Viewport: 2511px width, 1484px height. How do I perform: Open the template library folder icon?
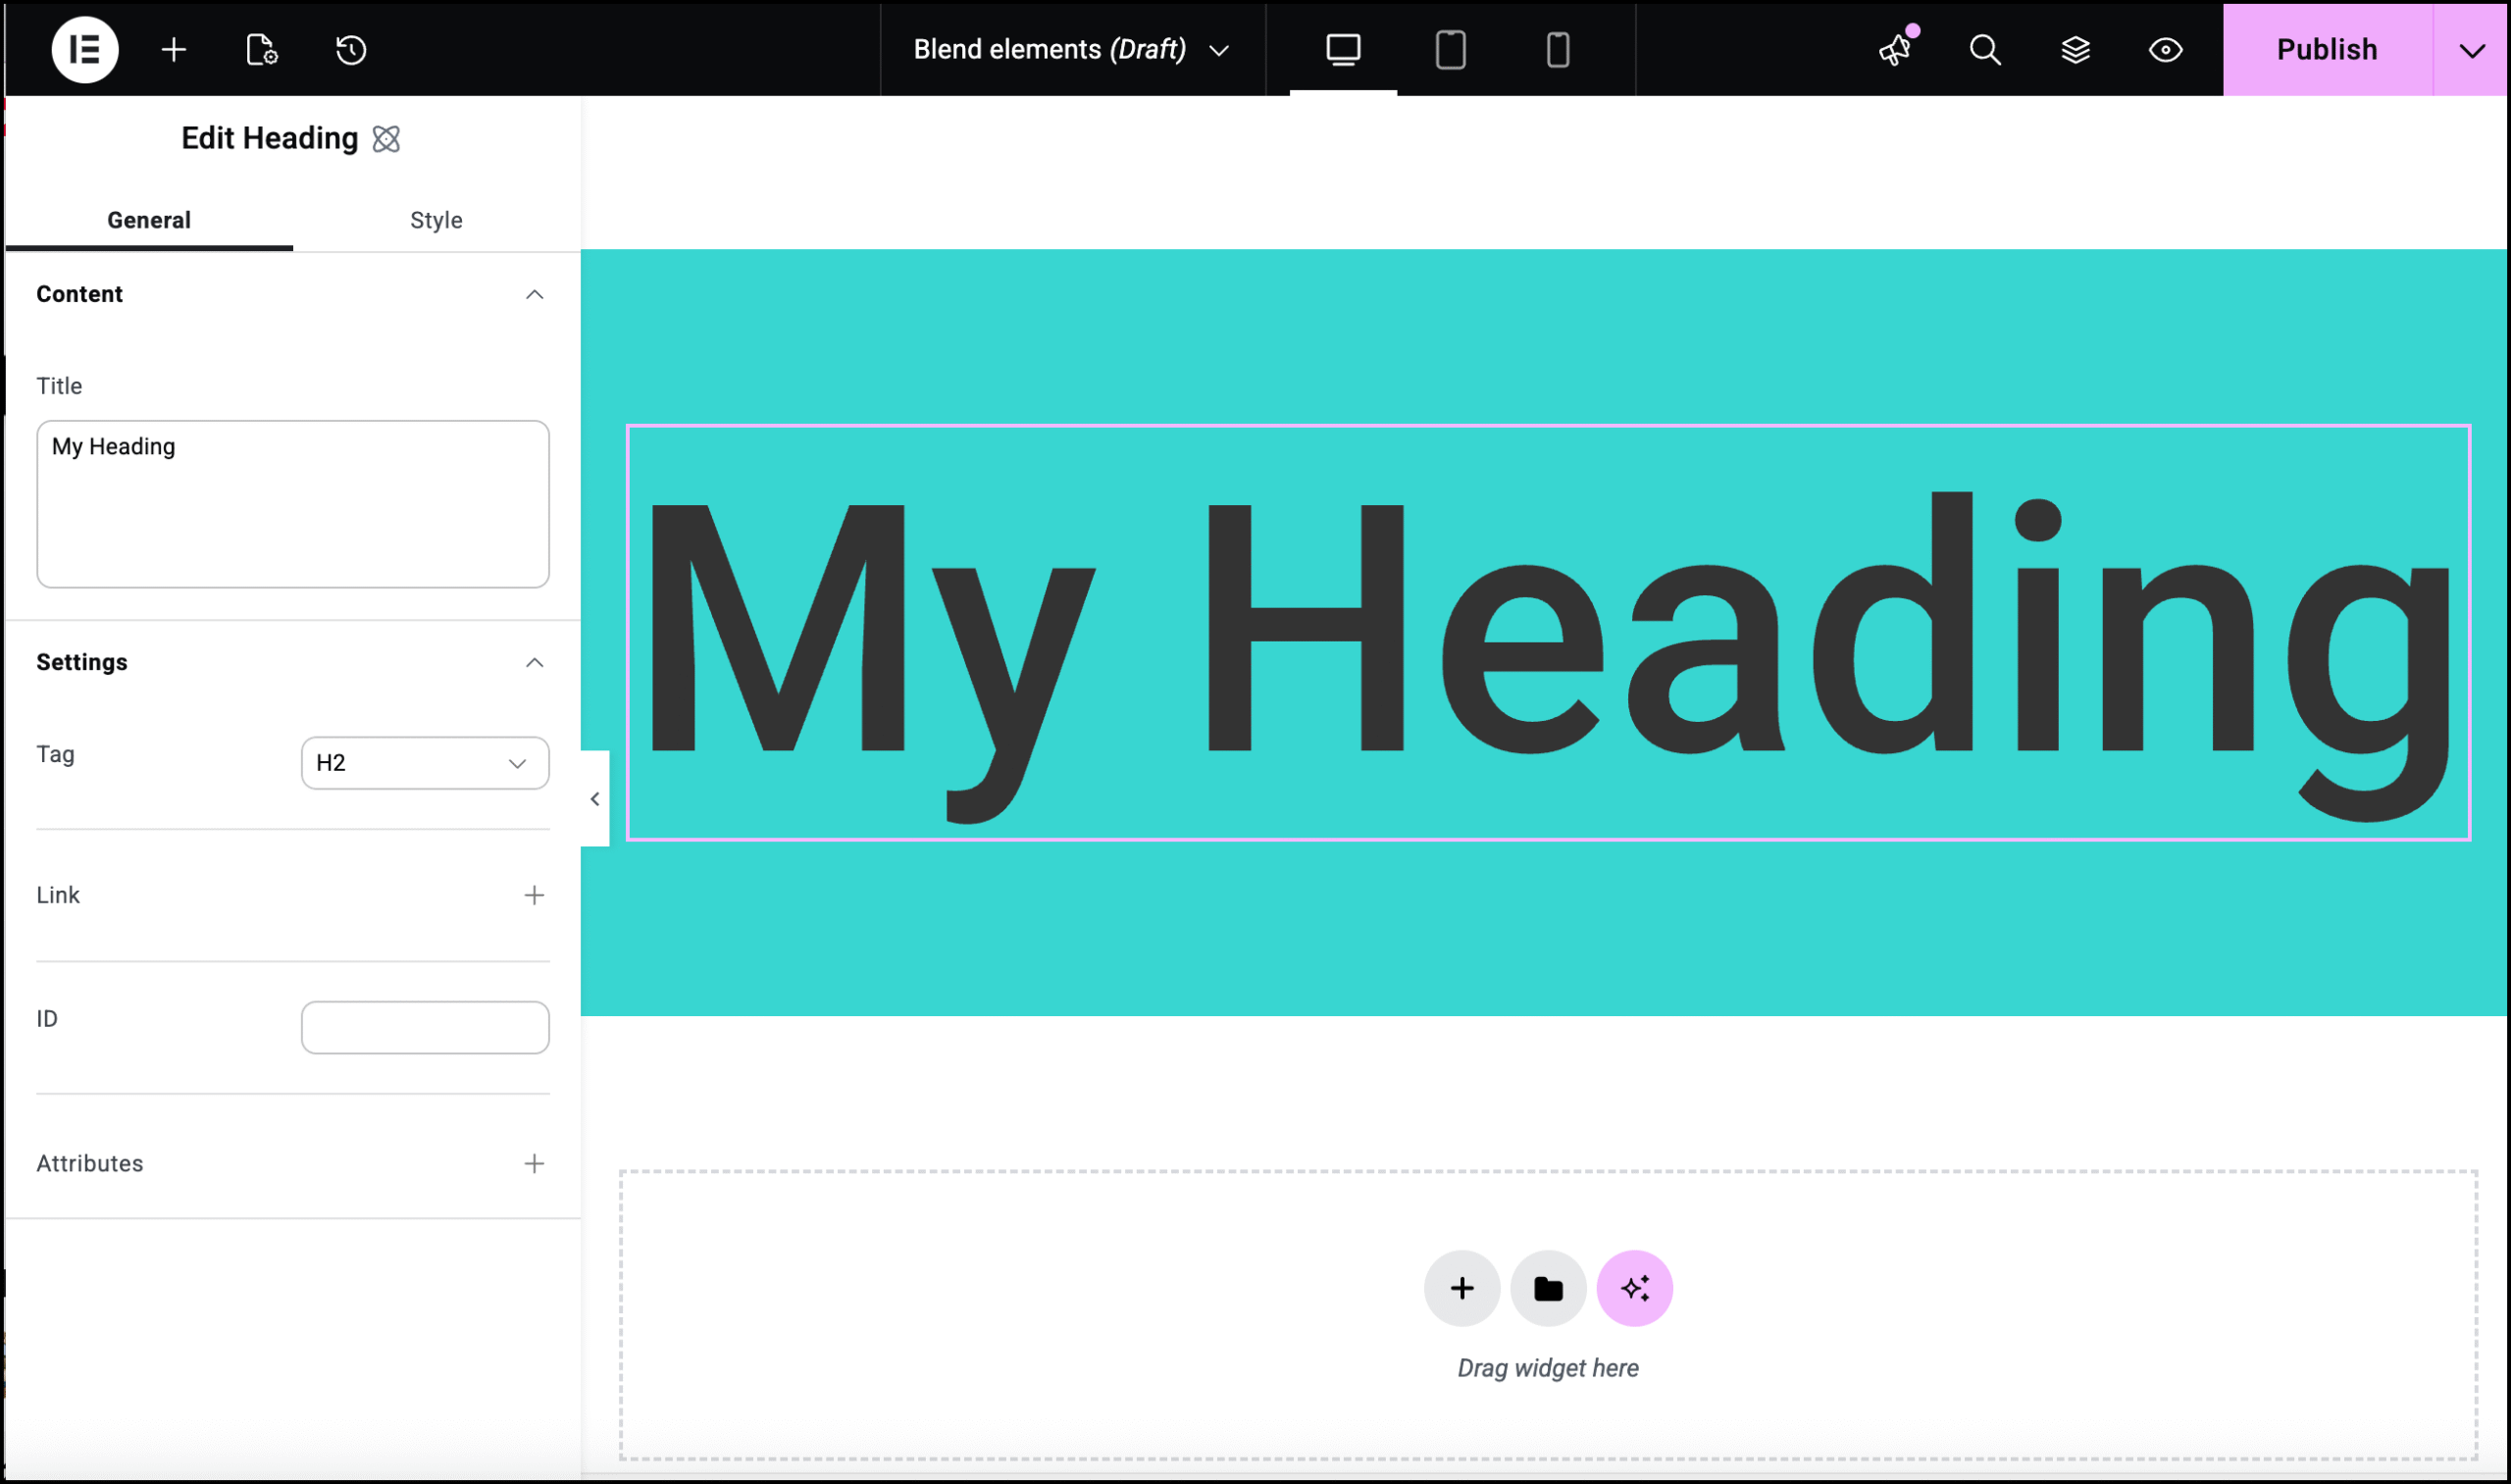click(1548, 1288)
